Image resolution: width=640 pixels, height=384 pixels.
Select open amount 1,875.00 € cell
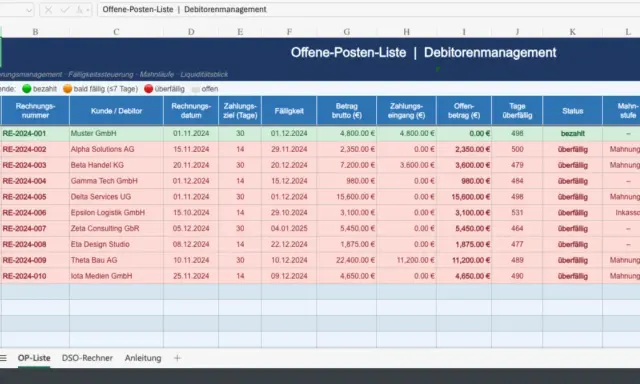[x=464, y=244]
